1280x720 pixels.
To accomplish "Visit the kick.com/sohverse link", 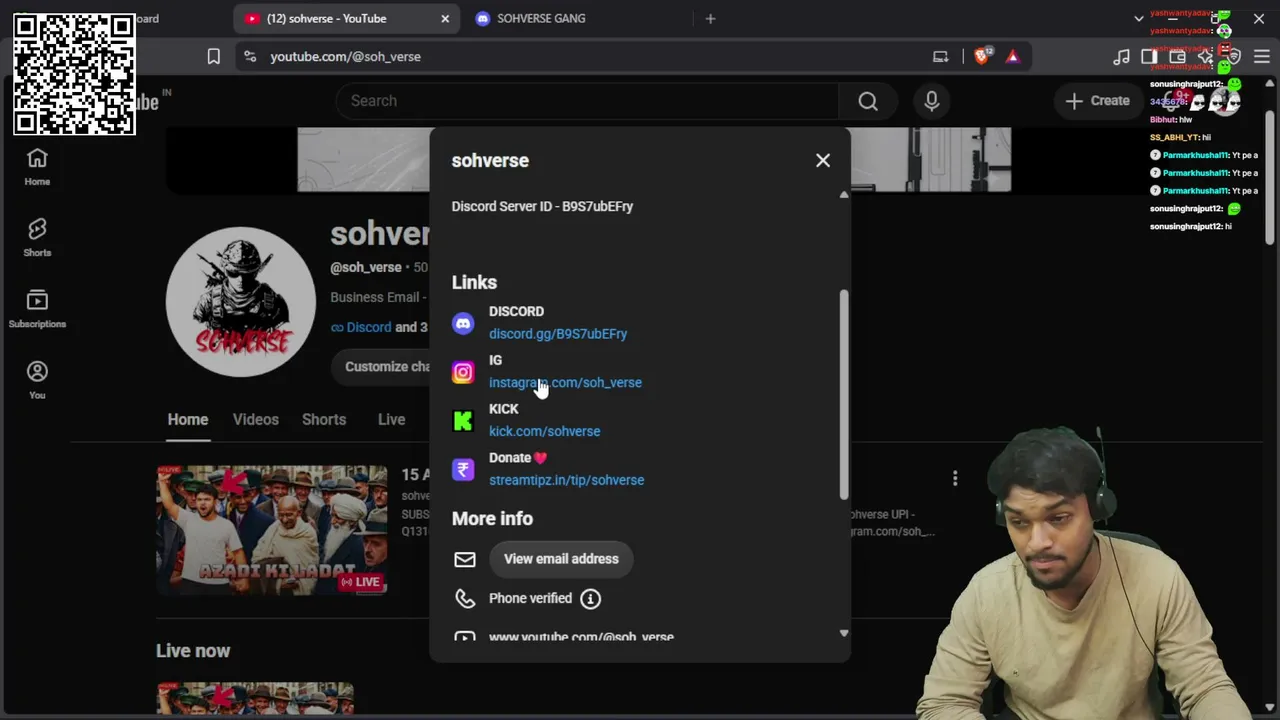I will click(x=544, y=432).
